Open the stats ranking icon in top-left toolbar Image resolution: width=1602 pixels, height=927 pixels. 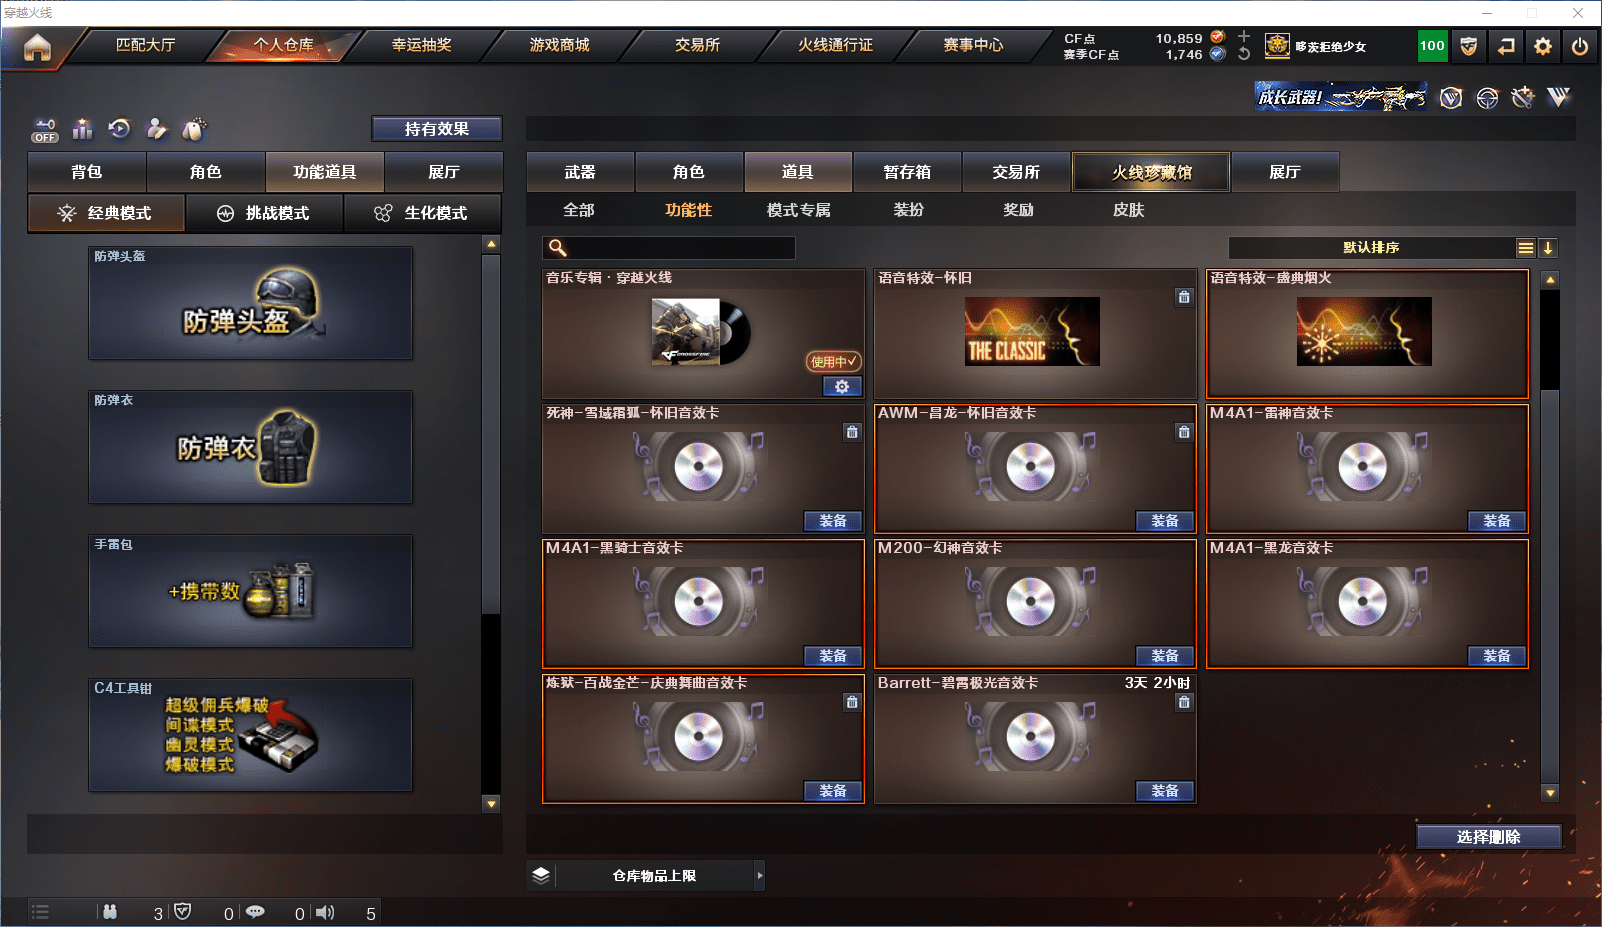[82, 128]
